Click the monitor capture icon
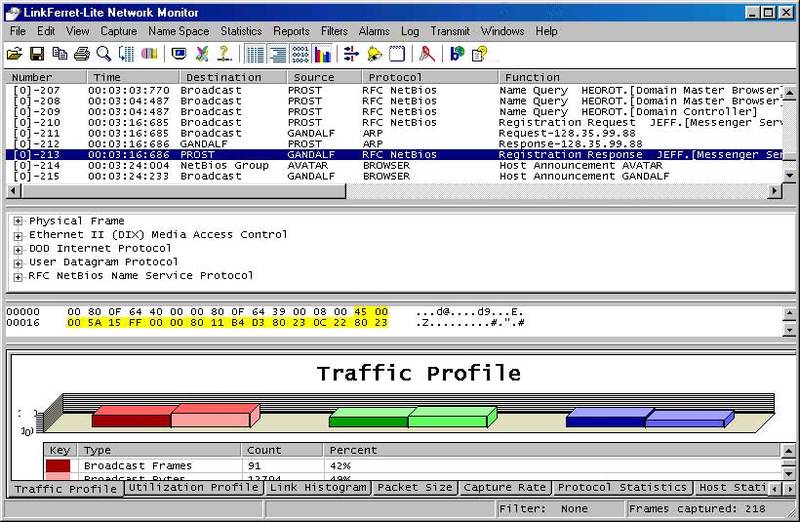 pos(179,54)
